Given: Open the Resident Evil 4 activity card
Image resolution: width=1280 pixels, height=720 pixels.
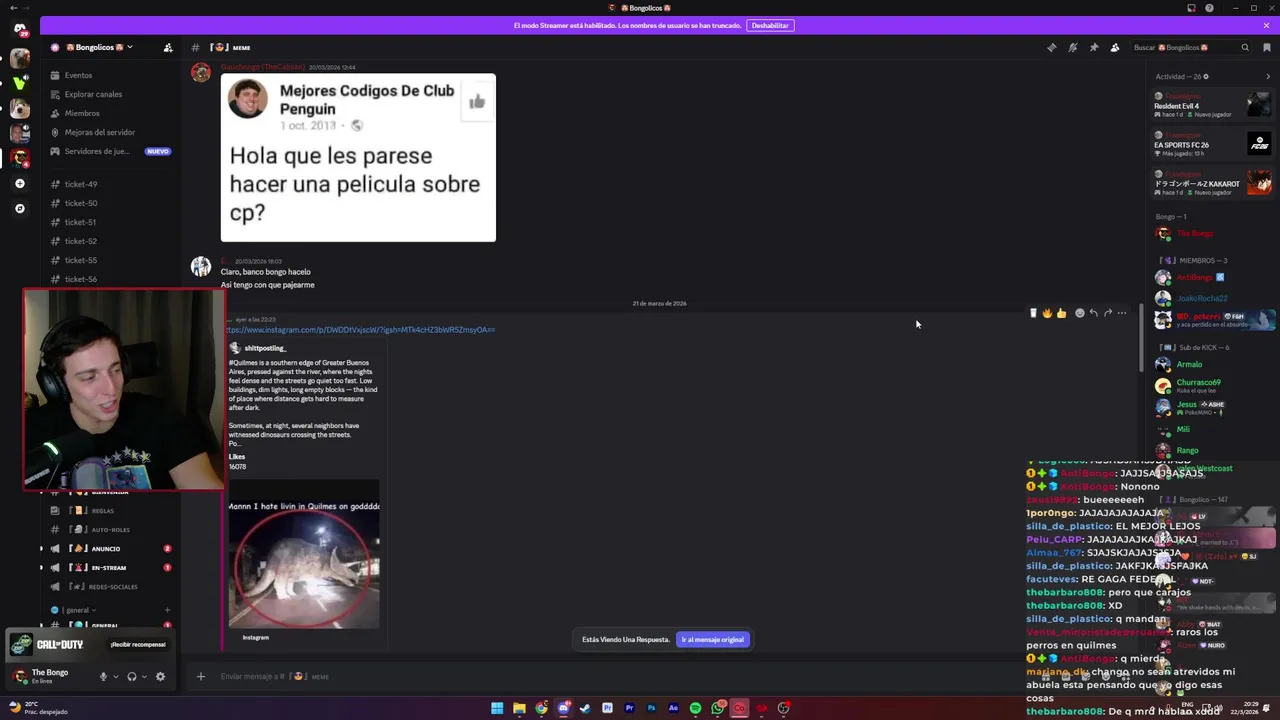Looking at the screenshot, I should [1212, 104].
